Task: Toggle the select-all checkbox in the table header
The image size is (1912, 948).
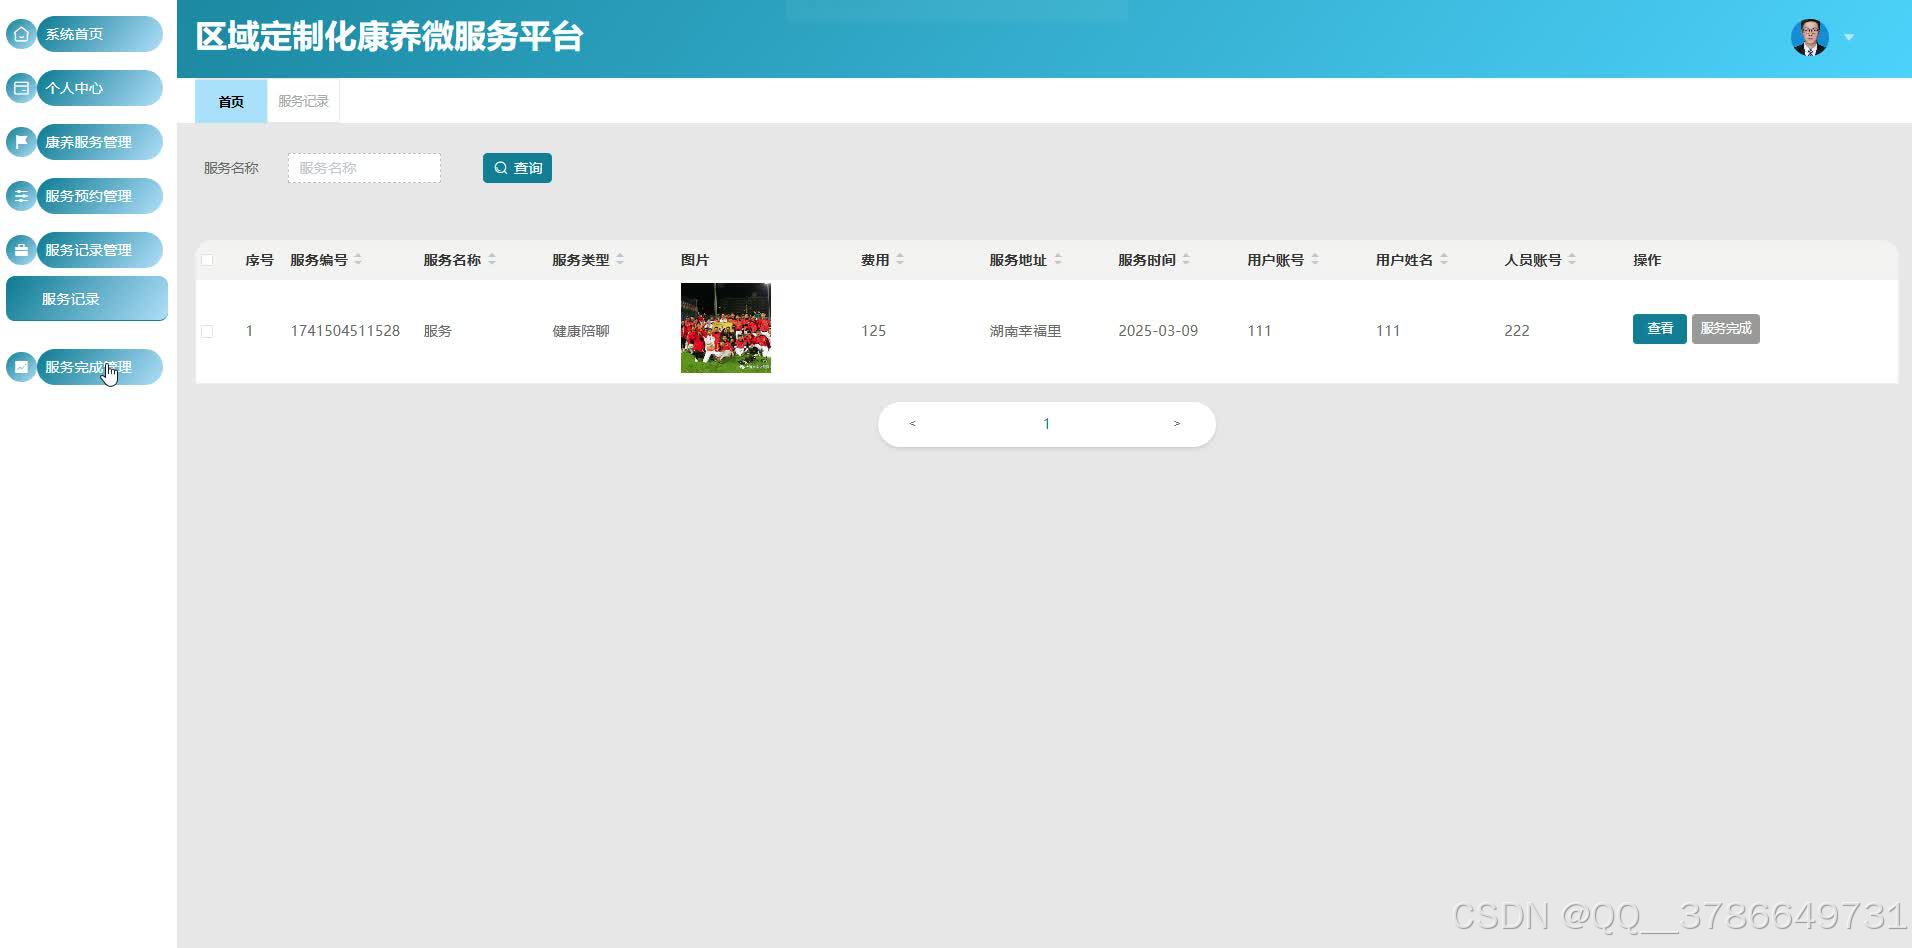Action: click(207, 260)
